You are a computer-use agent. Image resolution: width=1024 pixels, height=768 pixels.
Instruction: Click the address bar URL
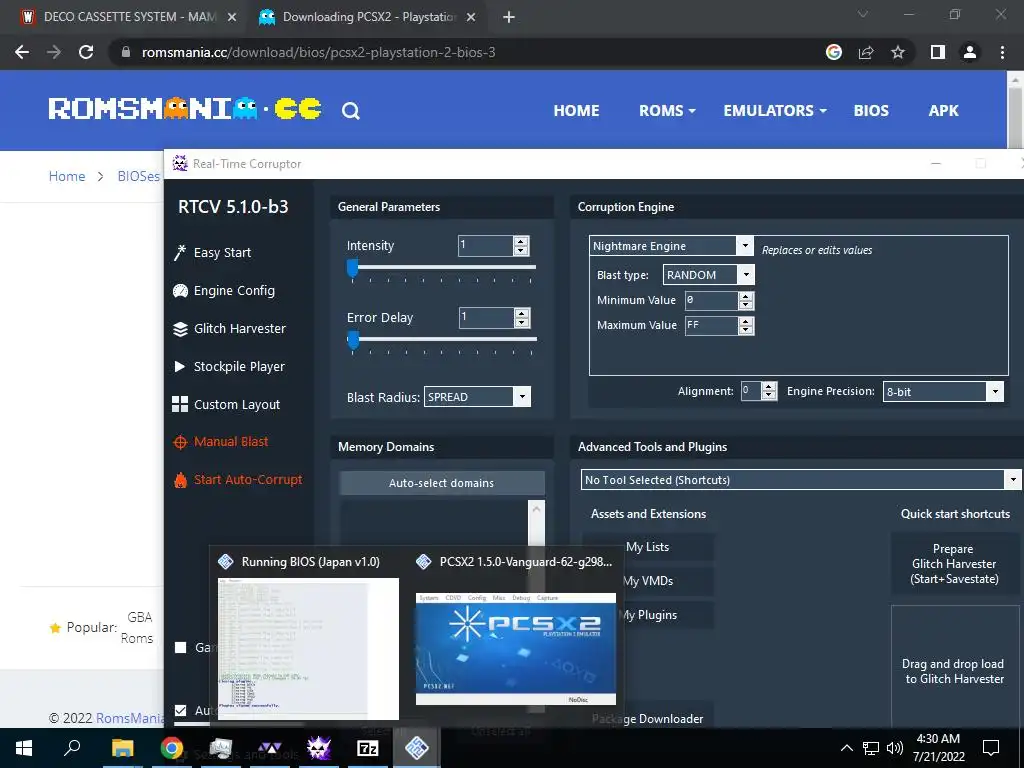pyautogui.click(x=318, y=52)
